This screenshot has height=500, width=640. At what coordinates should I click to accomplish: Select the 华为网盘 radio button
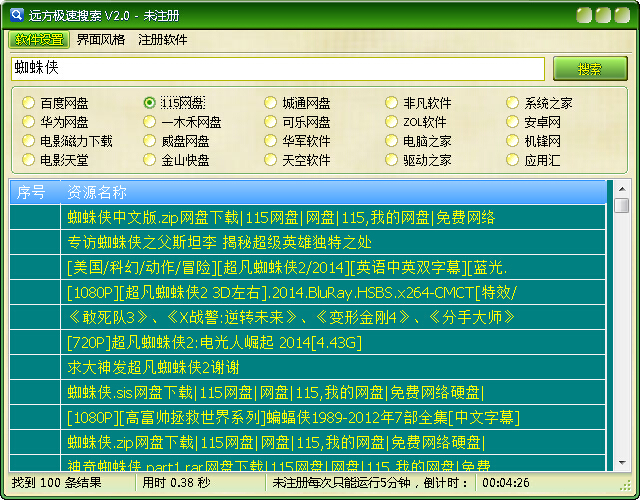pyautogui.click(x=28, y=122)
